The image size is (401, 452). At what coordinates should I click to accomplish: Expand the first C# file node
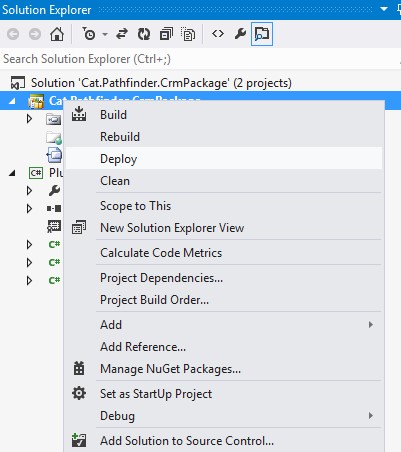(29, 245)
